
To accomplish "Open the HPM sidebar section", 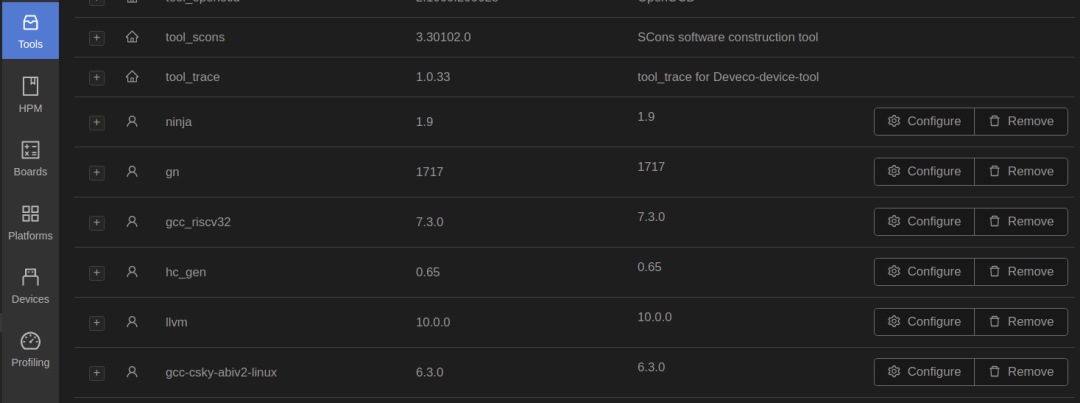I will 30,95.
